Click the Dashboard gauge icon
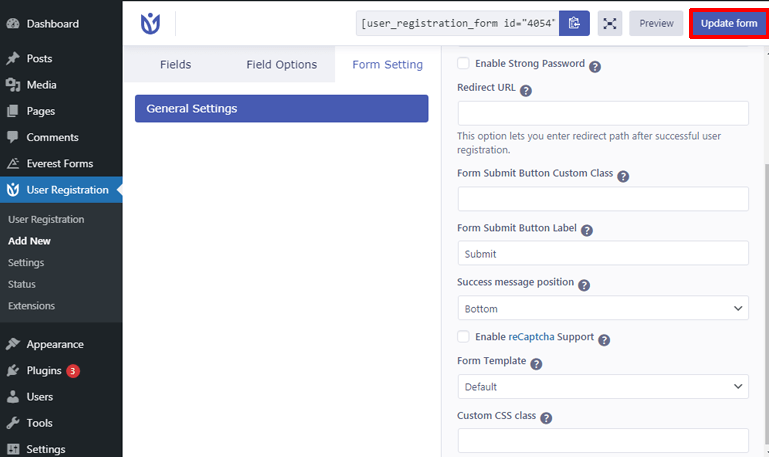Viewport: 769px width, 457px height. [x=13, y=24]
